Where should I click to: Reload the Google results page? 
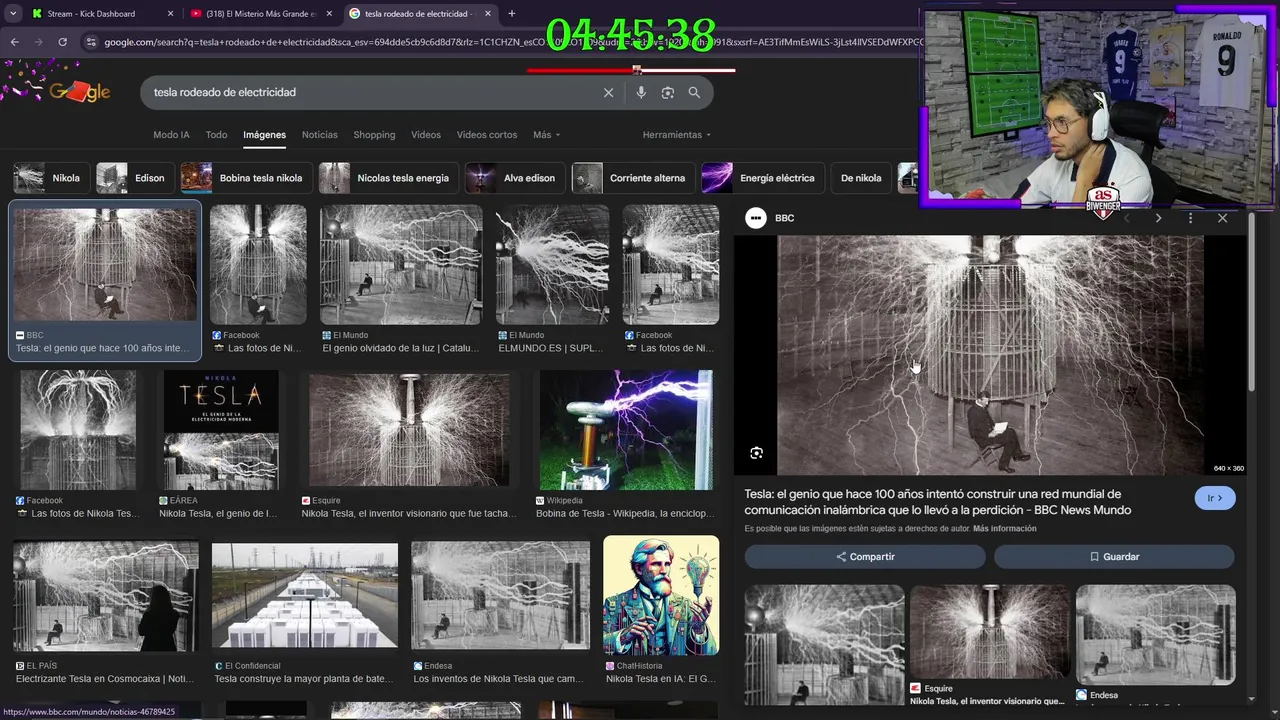(x=62, y=42)
